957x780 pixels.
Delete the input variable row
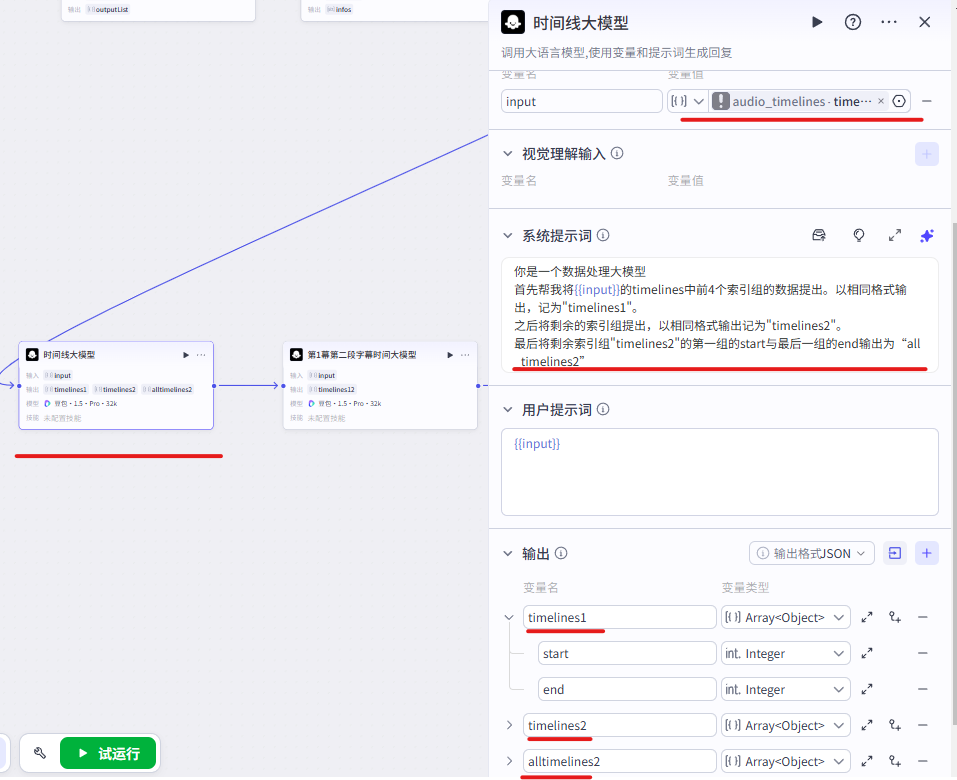click(926, 101)
